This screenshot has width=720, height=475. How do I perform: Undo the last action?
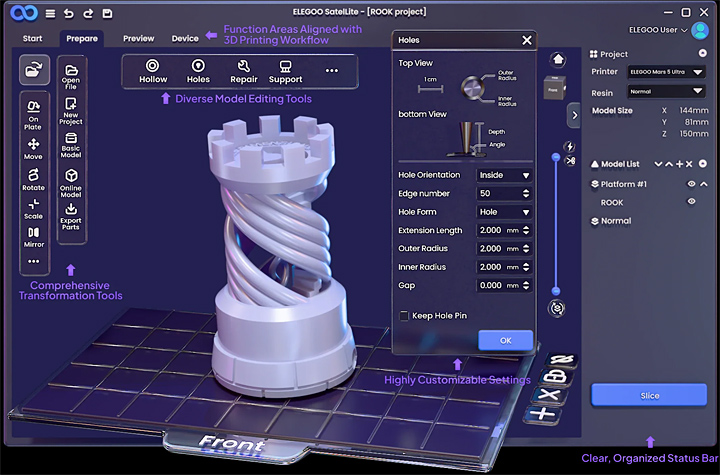click(69, 13)
